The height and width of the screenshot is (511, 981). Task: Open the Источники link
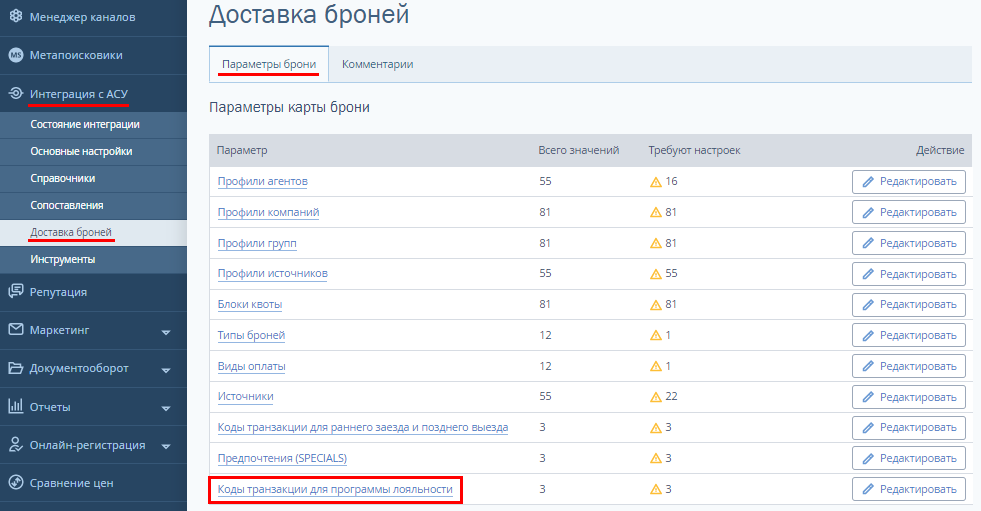pos(245,396)
